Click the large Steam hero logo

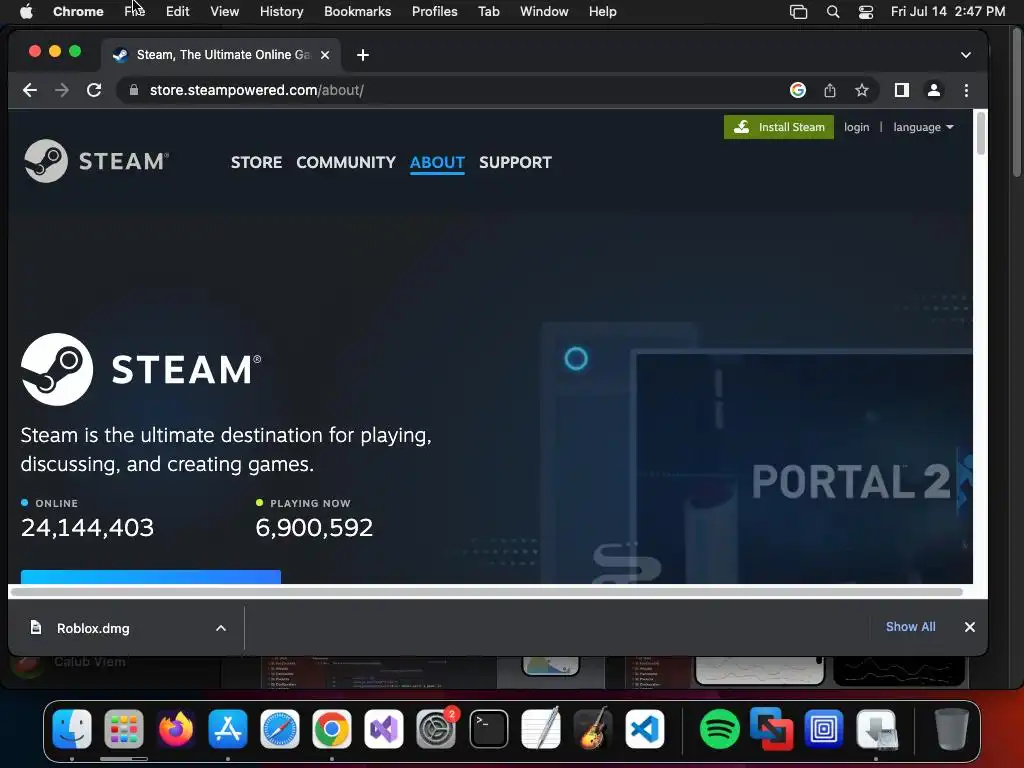pos(141,369)
